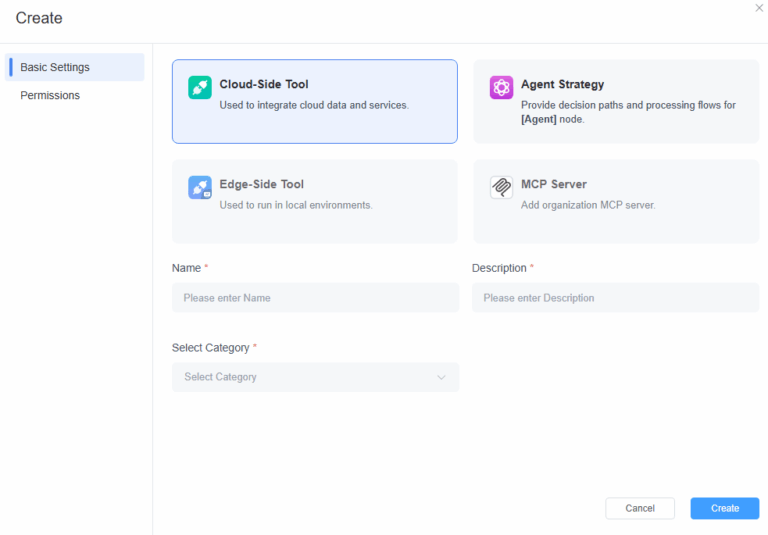Screen dimensions: 768x535
Task: Click the purple Agent Strategy icon
Action: 501,88
